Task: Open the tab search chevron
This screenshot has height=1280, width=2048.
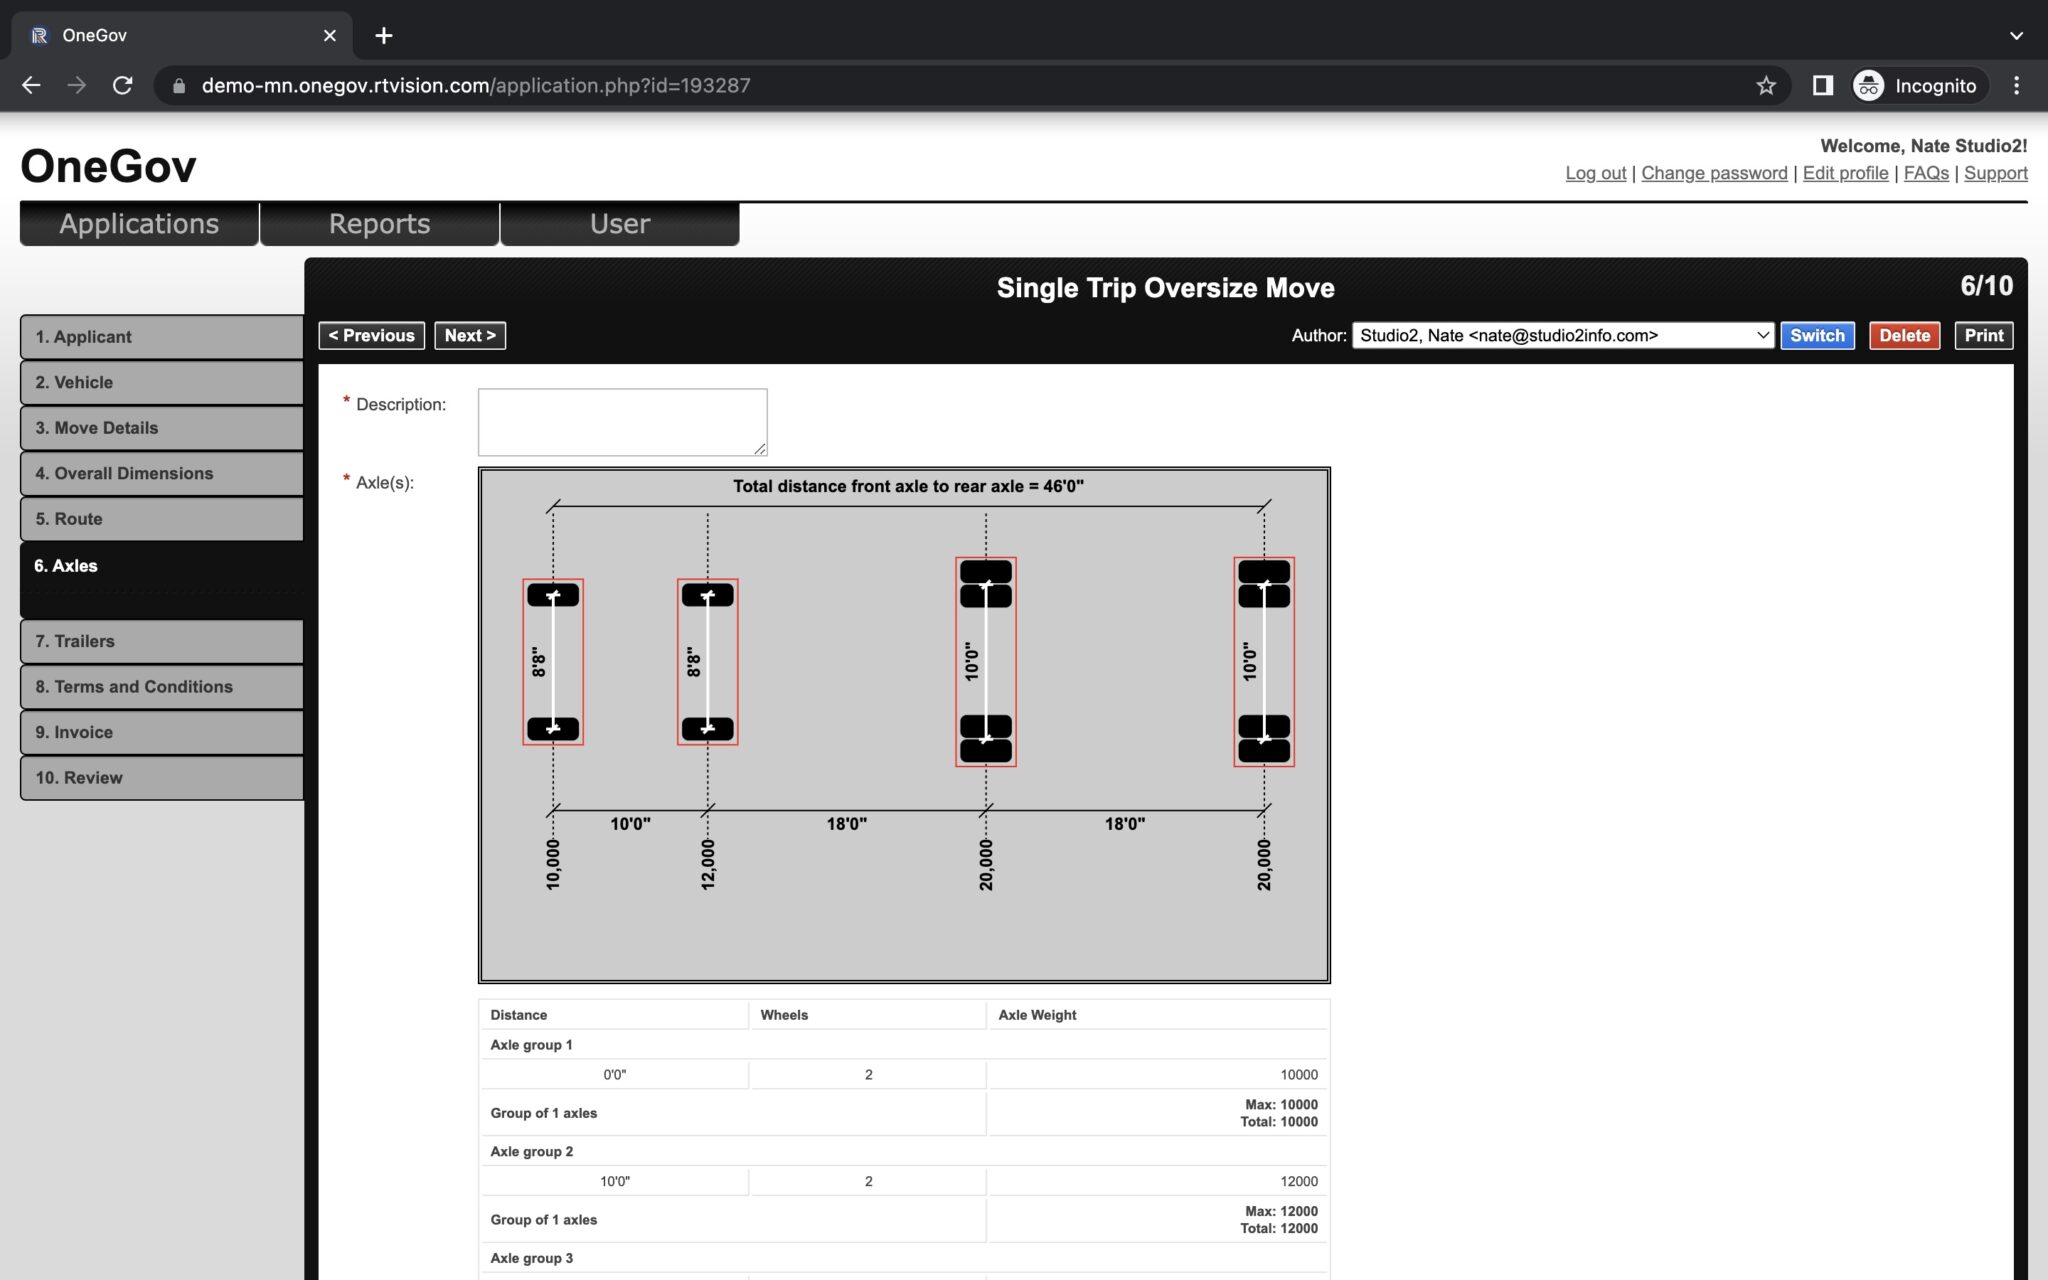Action: click(2014, 35)
